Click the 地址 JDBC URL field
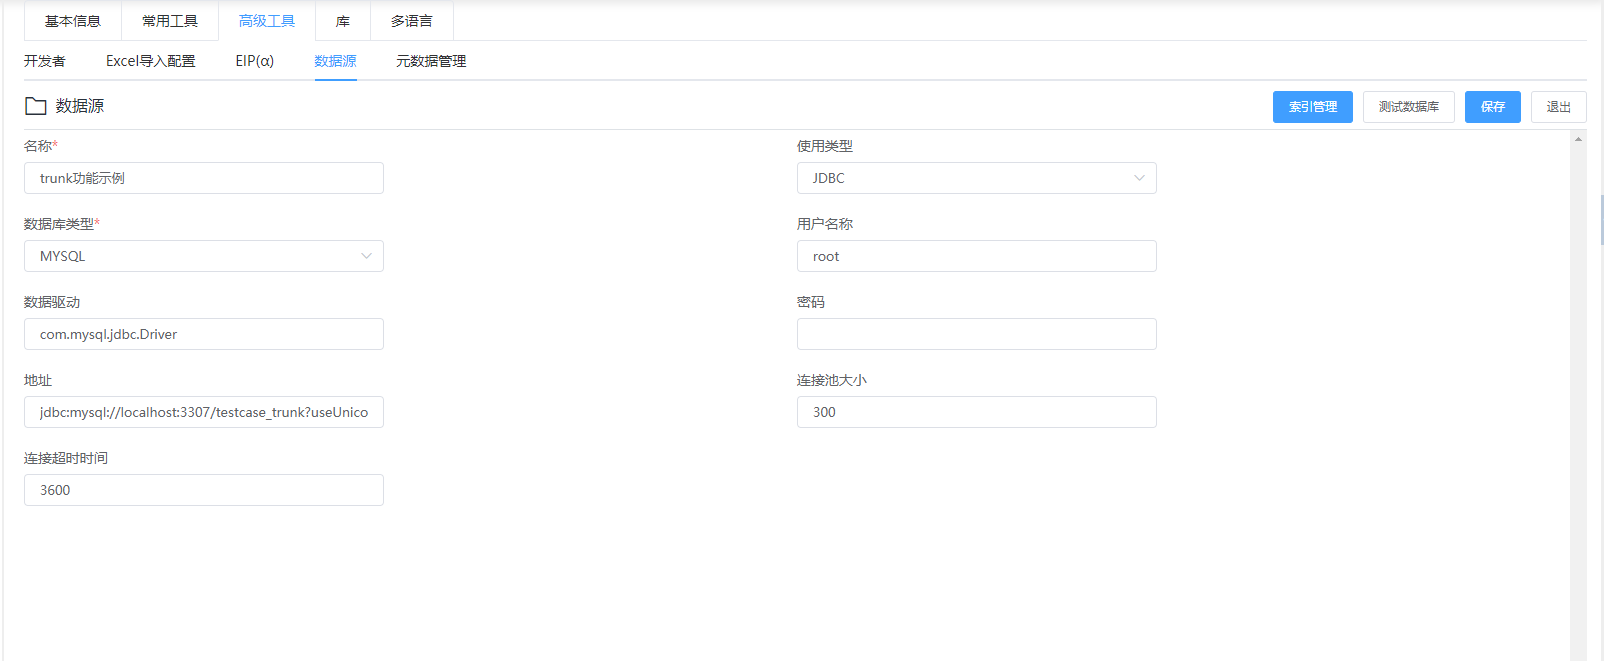1604x661 pixels. 204,412
